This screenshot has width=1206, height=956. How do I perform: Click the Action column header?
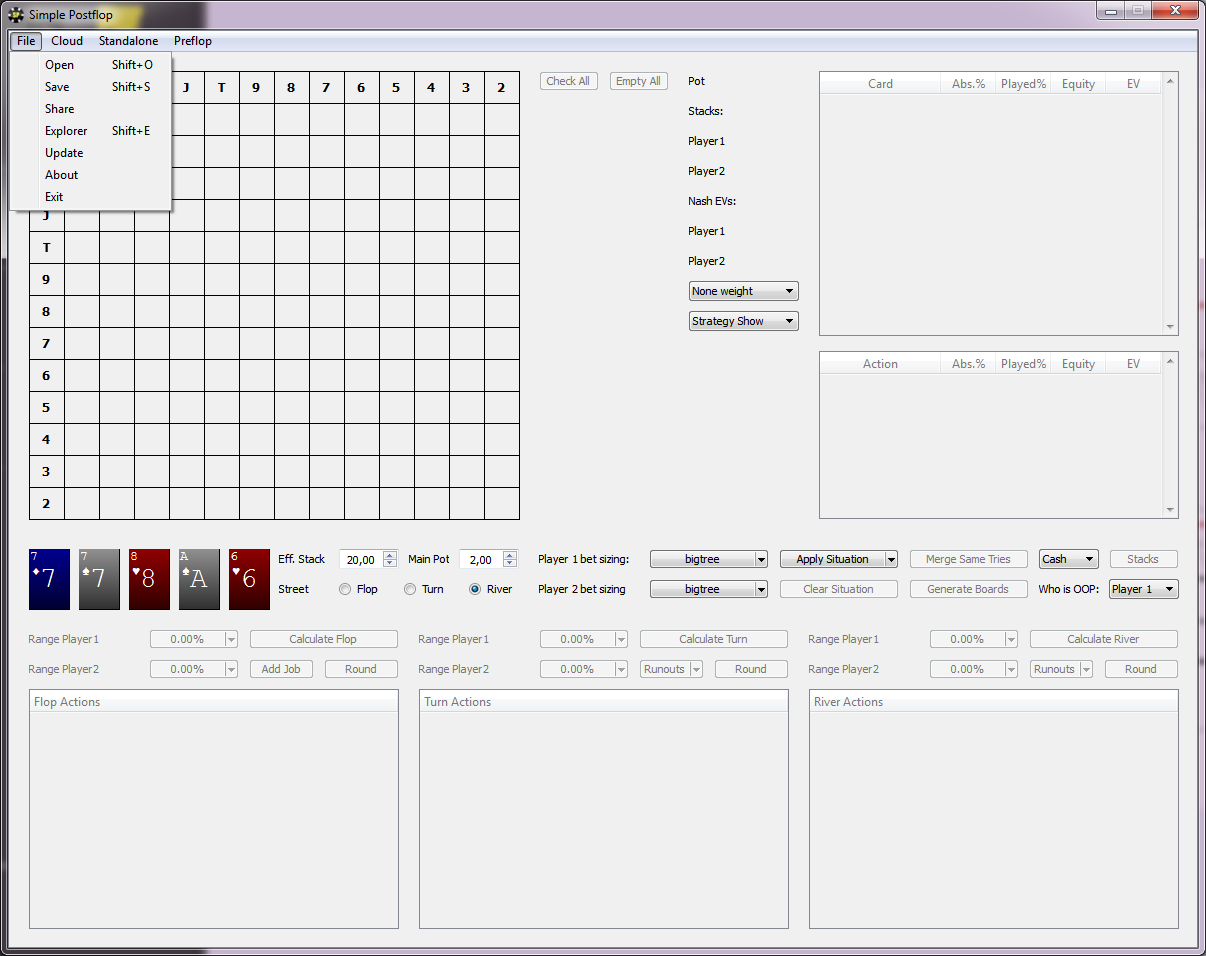point(881,364)
